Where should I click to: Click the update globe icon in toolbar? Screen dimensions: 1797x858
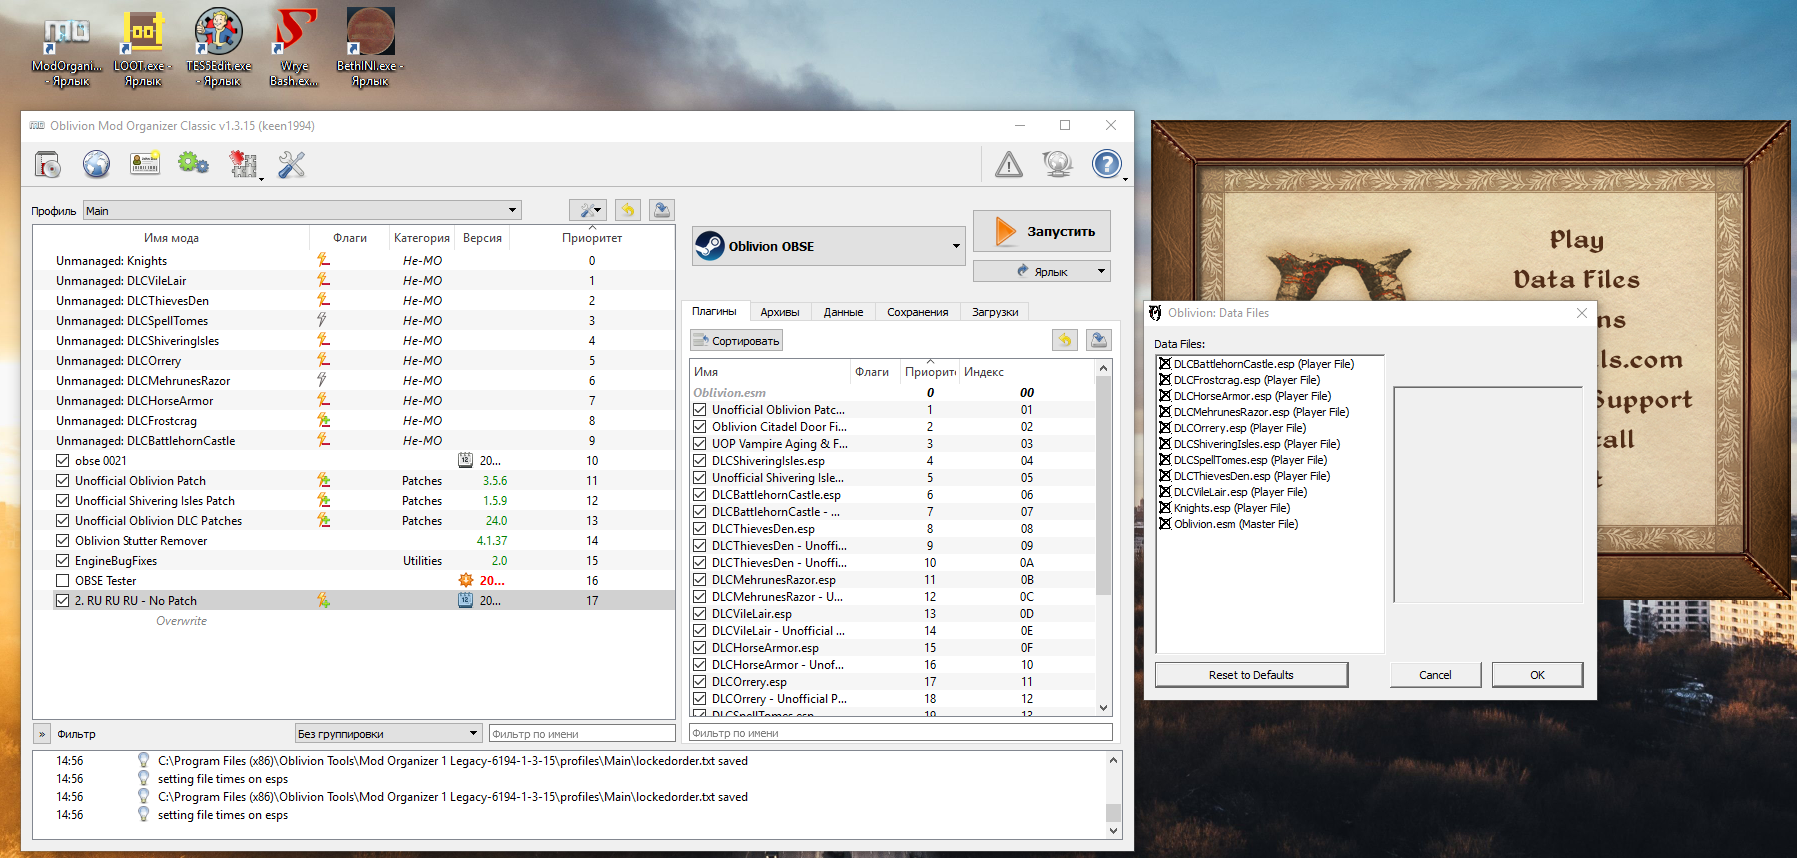pyautogui.click(x=1057, y=164)
